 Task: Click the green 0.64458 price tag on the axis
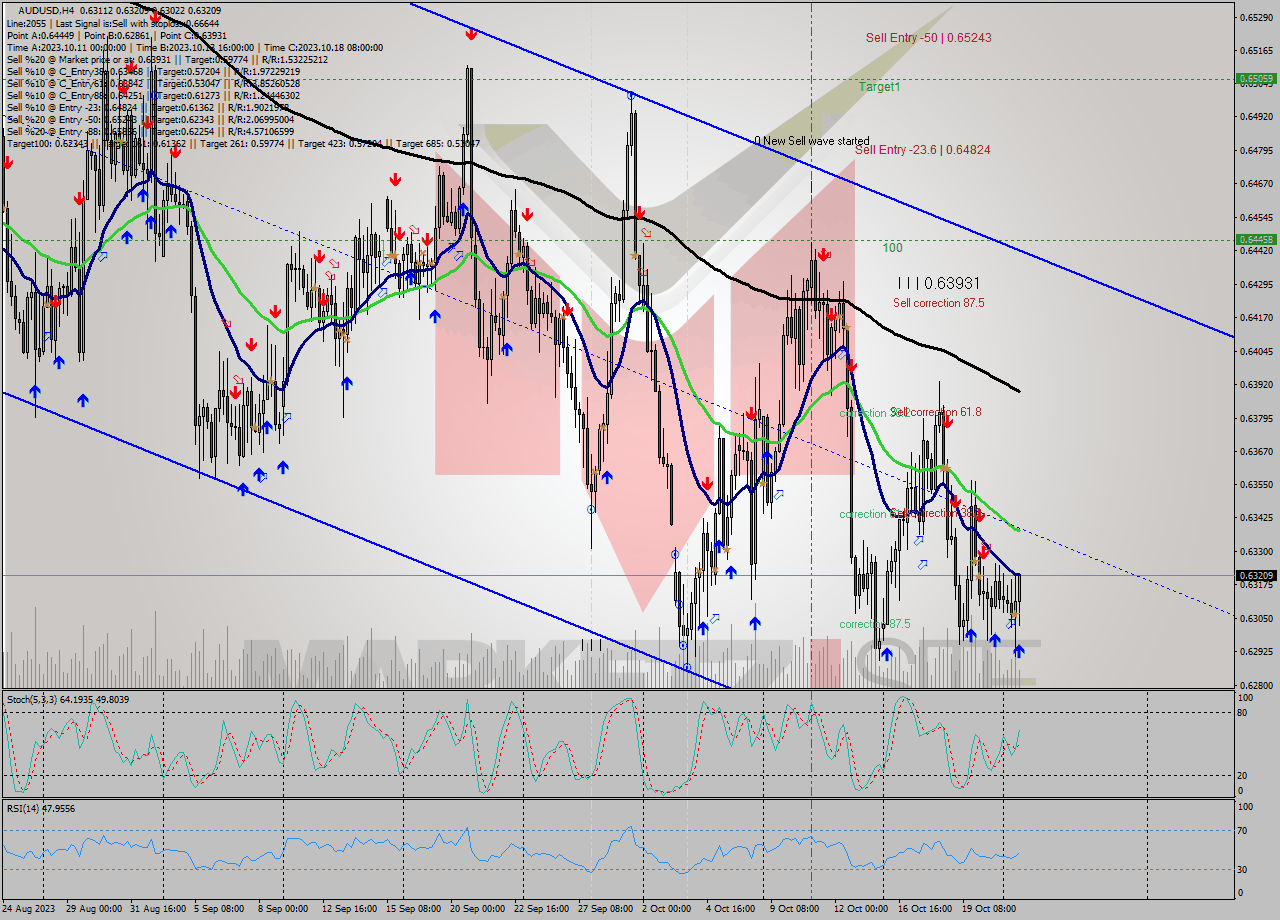tap(1255, 240)
